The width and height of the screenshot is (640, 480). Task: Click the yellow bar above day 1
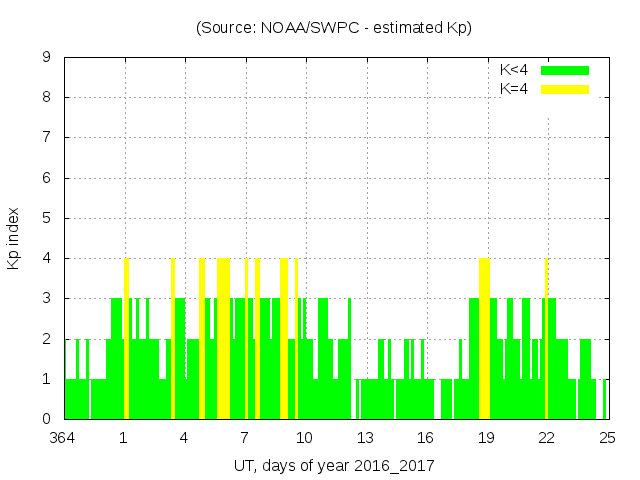[126, 338]
